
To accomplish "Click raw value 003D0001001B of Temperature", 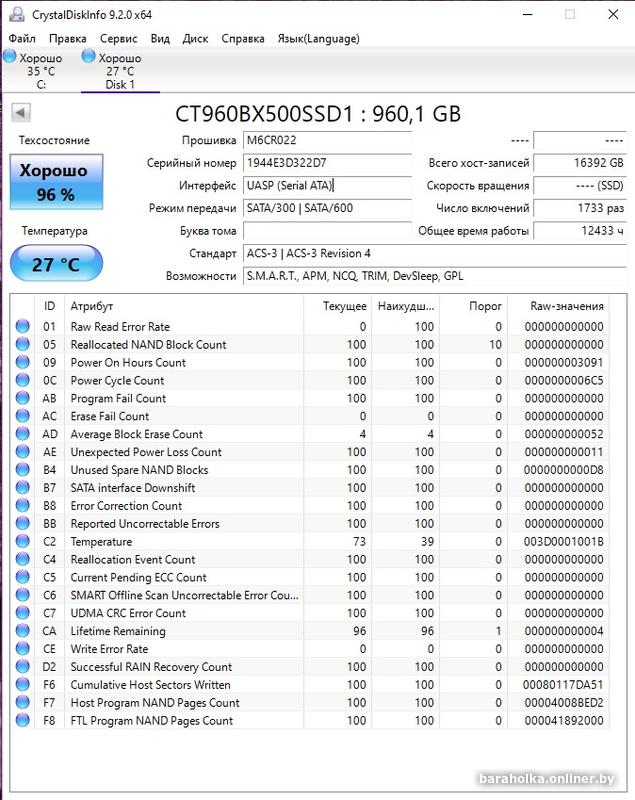I will point(563,541).
